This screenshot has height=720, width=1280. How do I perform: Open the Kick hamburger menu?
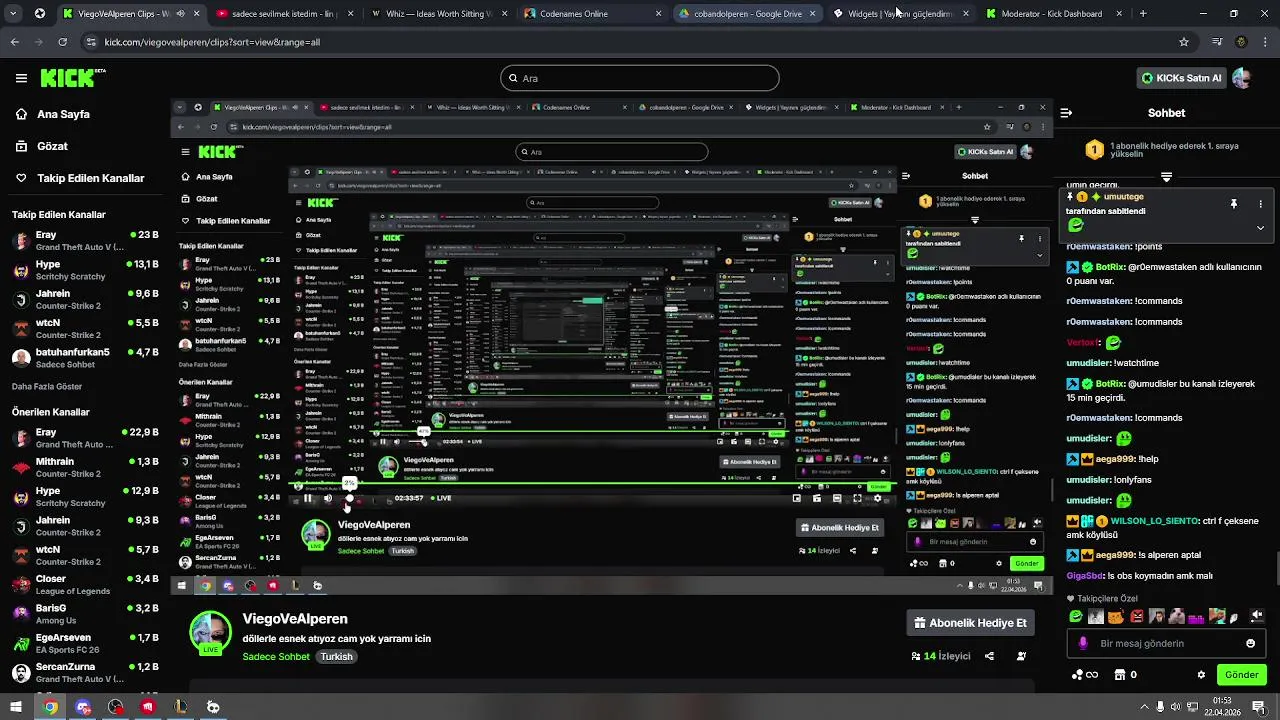(21, 78)
